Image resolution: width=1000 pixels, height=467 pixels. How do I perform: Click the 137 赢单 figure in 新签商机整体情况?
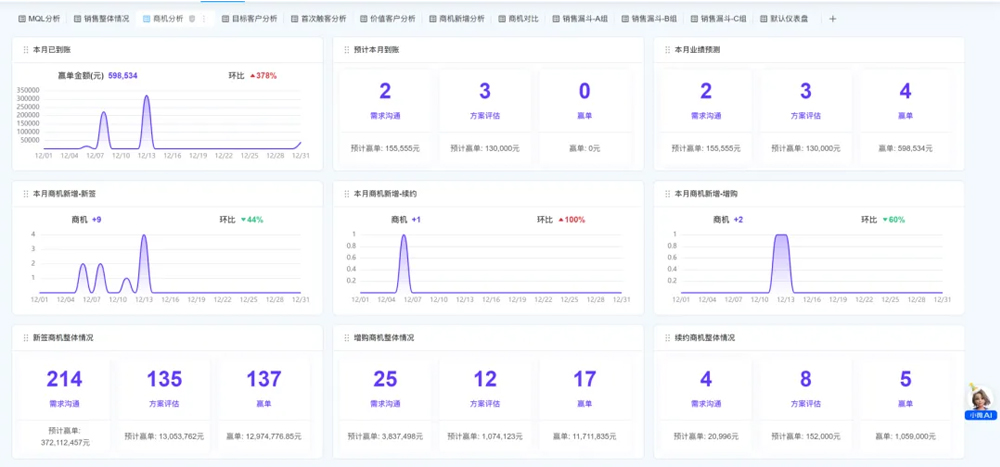click(x=264, y=379)
